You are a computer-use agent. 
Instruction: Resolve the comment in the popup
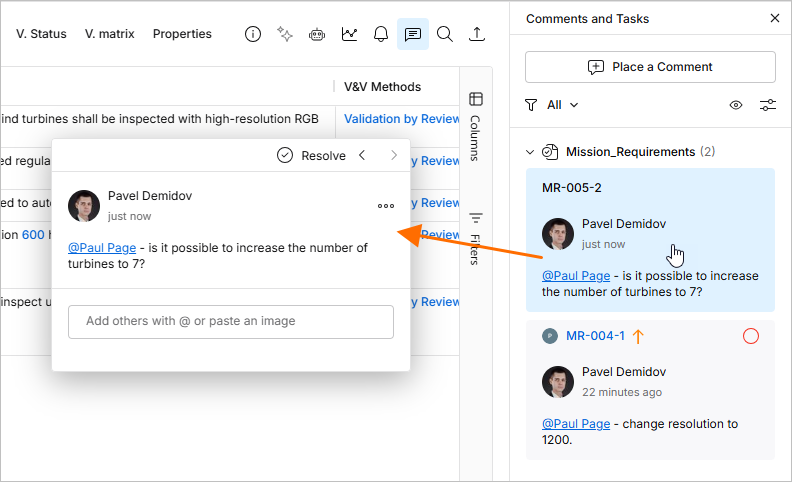[311, 156]
